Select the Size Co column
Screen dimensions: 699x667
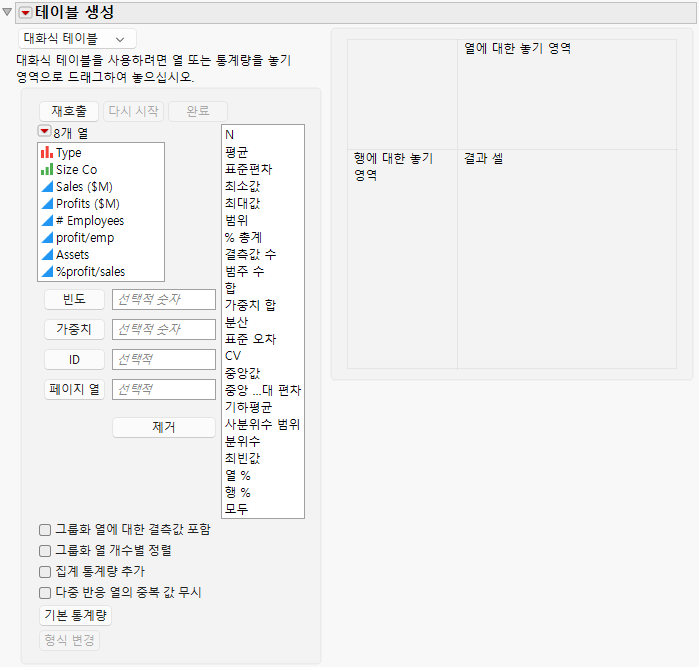pos(101,169)
